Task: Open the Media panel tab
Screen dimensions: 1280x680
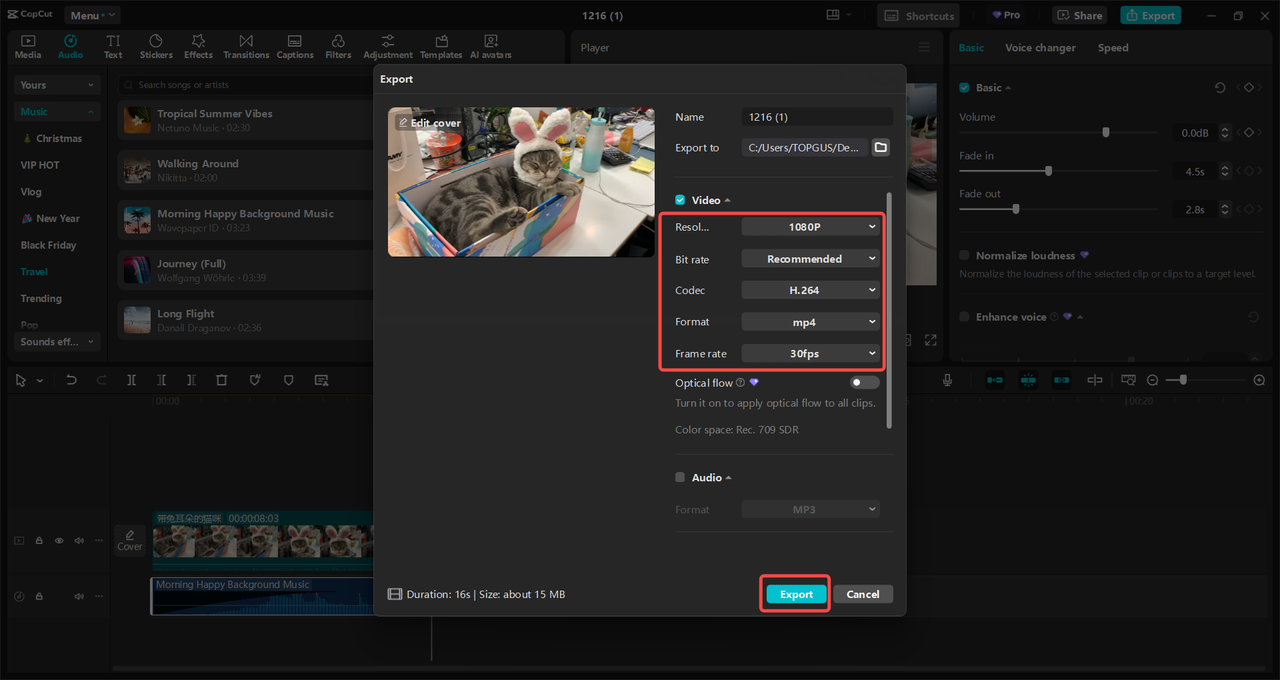Action: coord(28,46)
